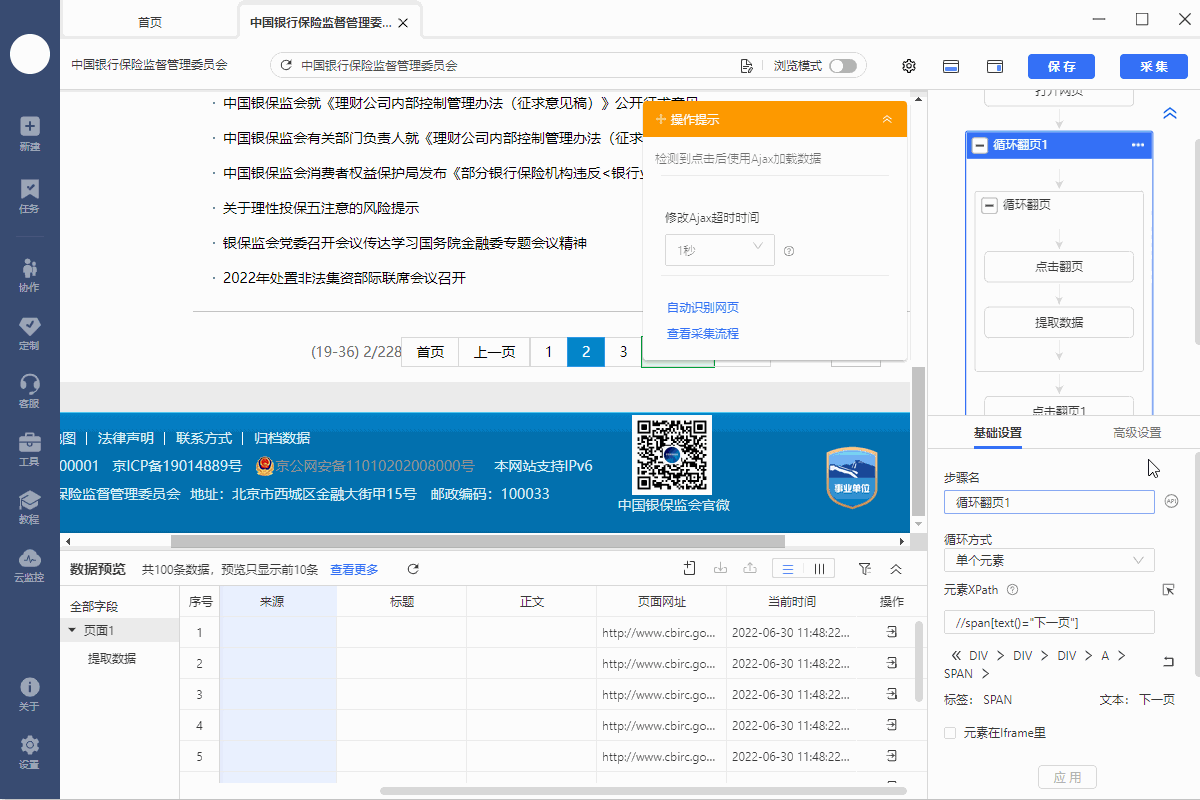This screenshot has width=1200, height=800.
Task: Click the double-left chevron in XPath breadcrumb
Action: click(x=955, y=655)
